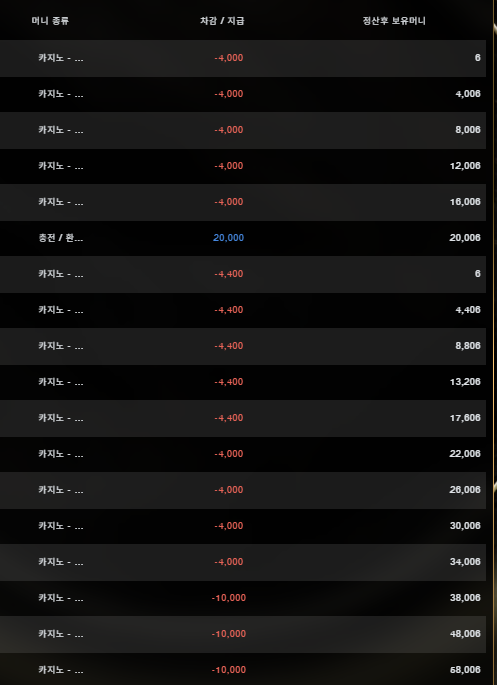The height and width of the screenshot is (685, 497).
Task: Click the balance value 16,006
Action: click(x=465, y=202)
